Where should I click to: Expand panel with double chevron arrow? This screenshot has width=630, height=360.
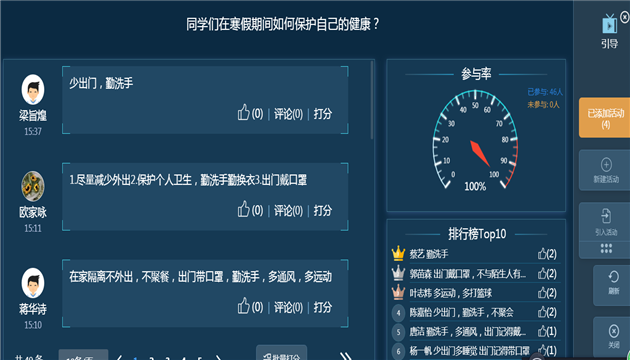tap(346, 356)
